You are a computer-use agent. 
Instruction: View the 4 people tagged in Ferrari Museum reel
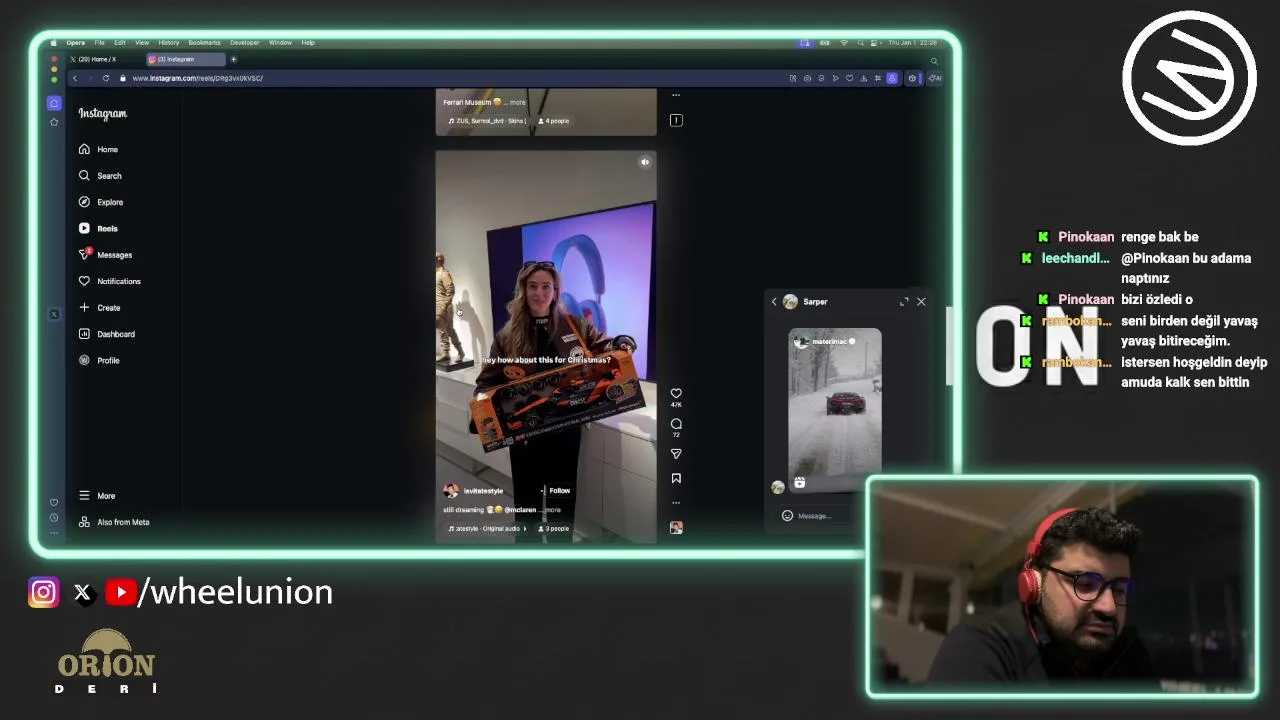[554, 121]
